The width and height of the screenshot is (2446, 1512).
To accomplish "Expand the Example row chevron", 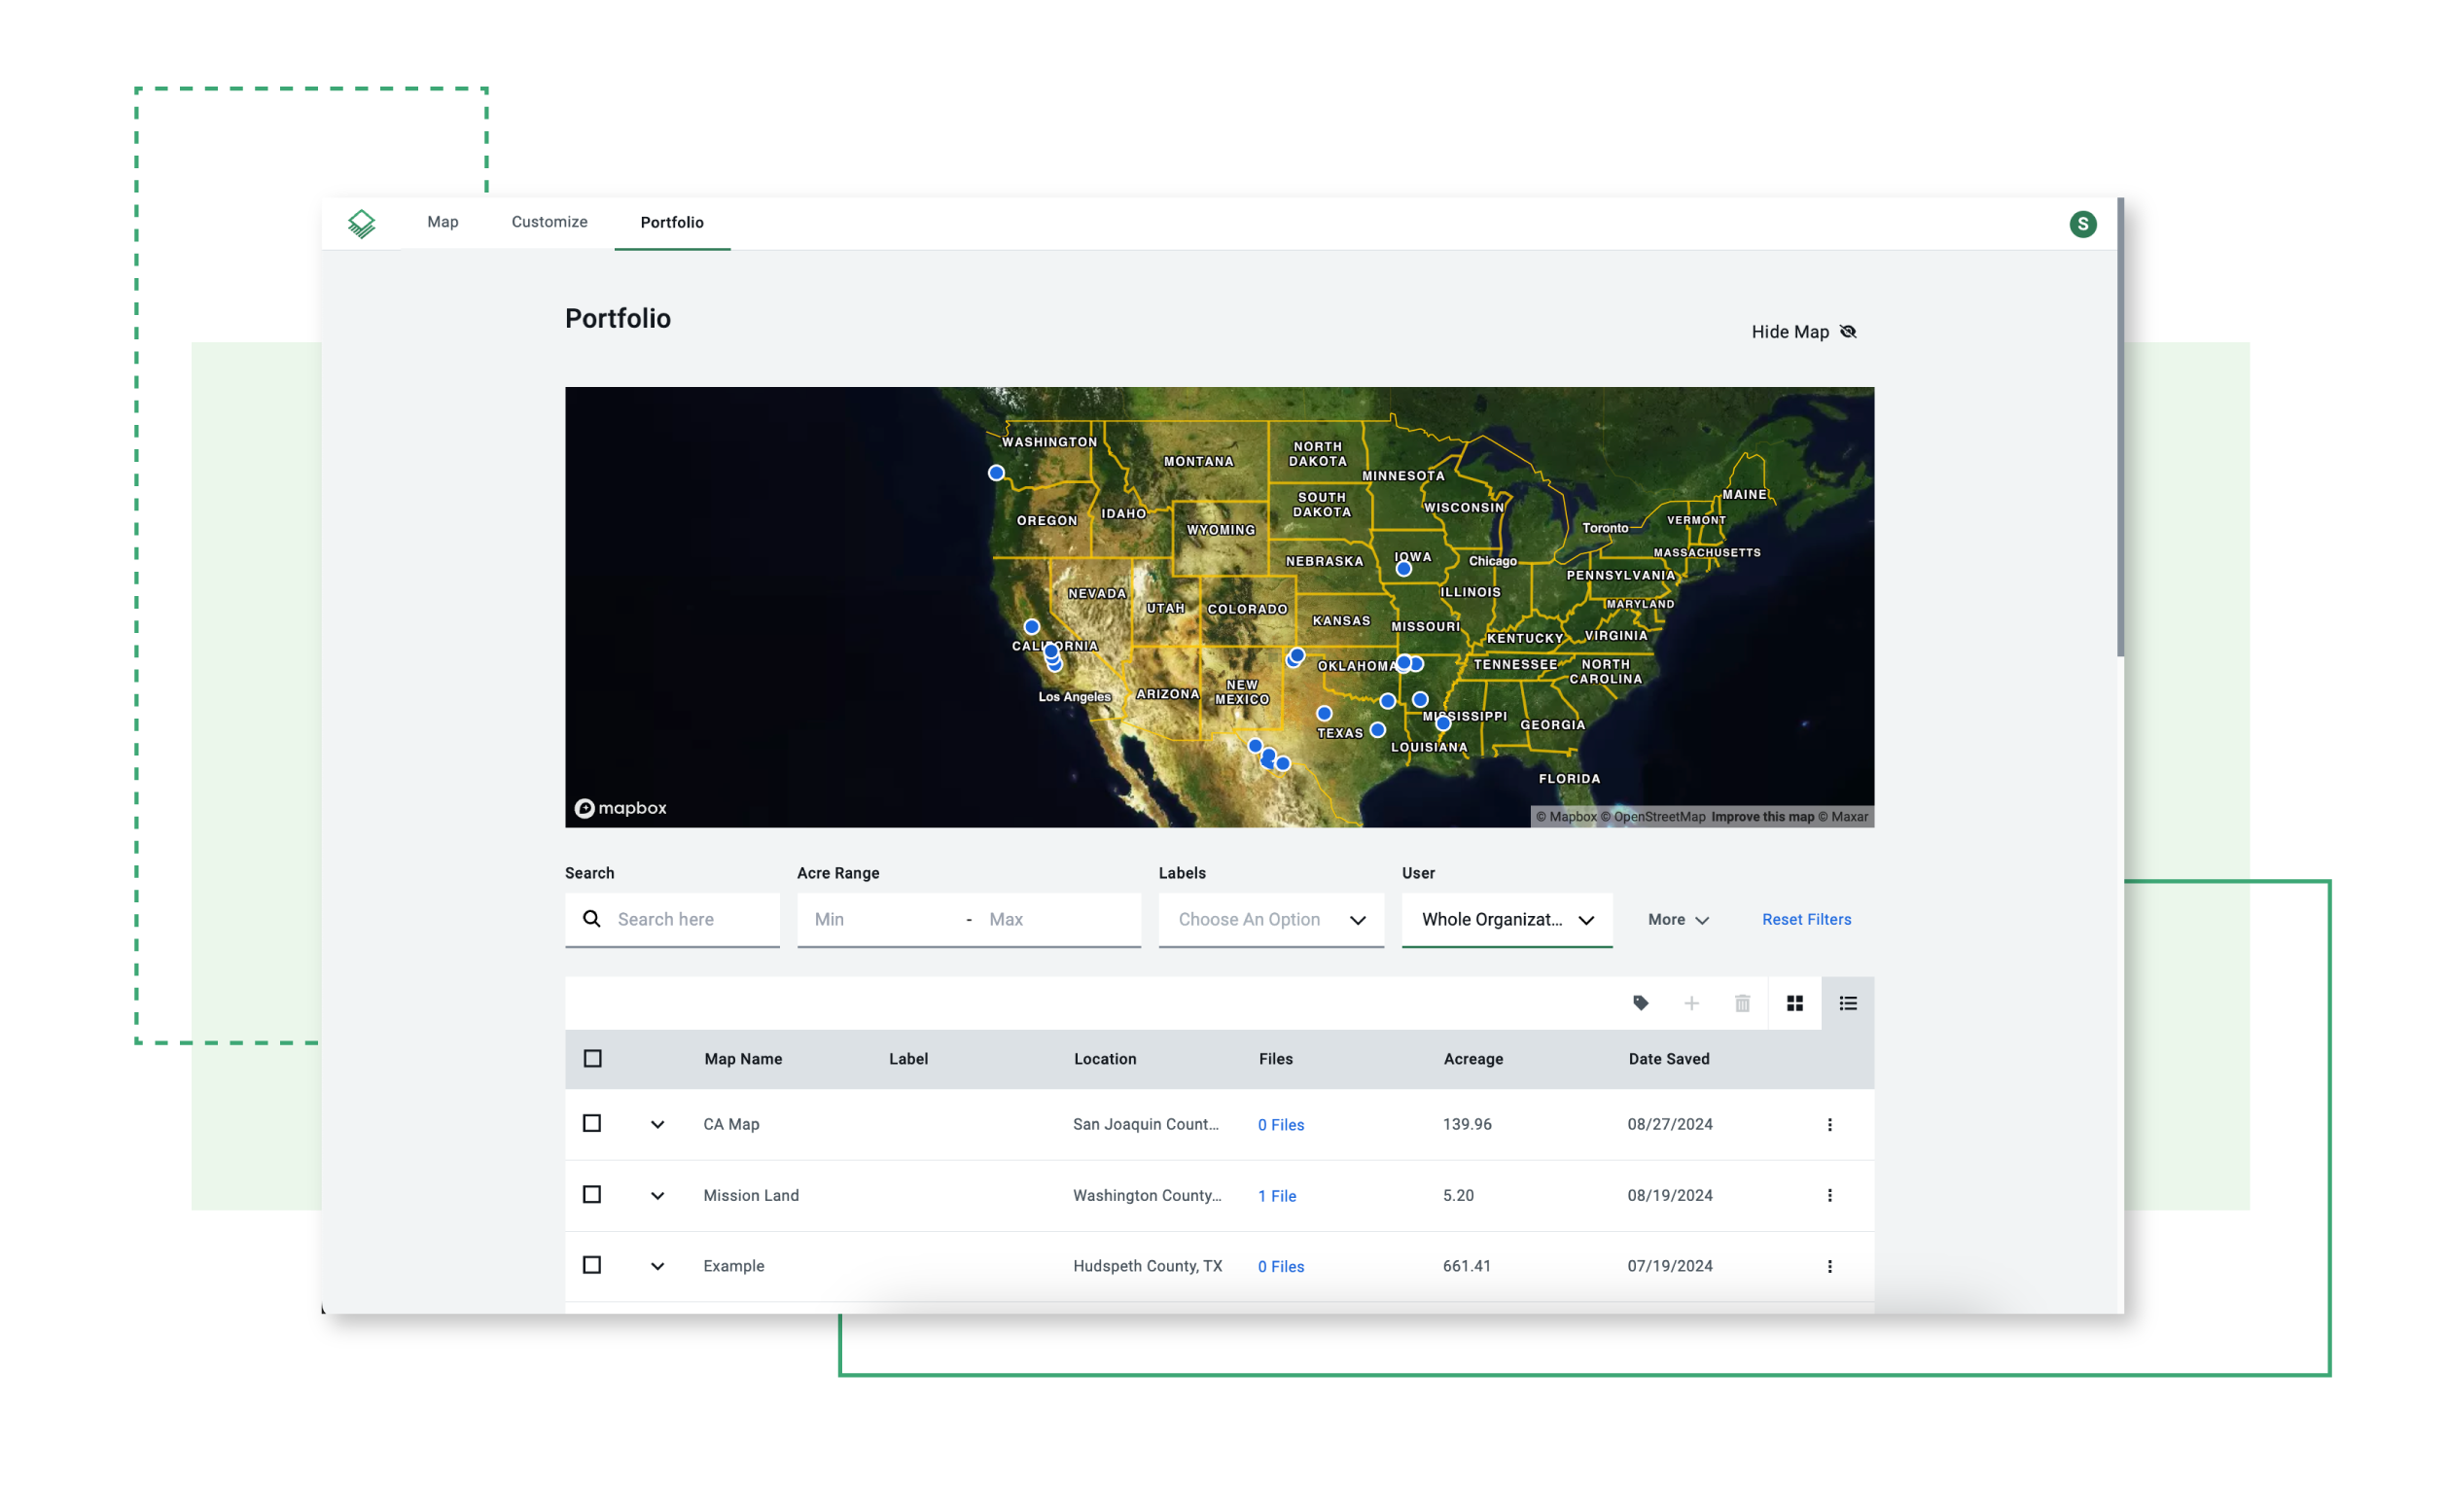I will (657, 1266).
